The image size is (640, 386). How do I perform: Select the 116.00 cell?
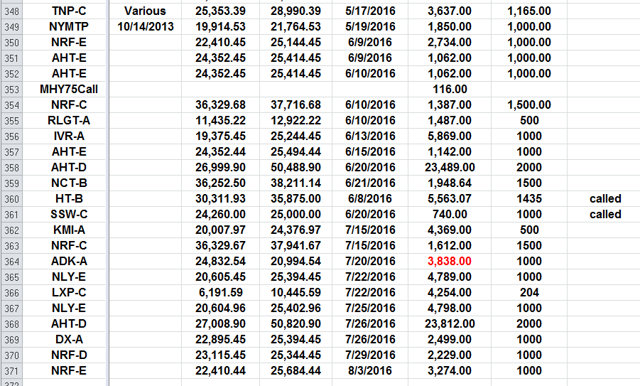coord(449,89)
